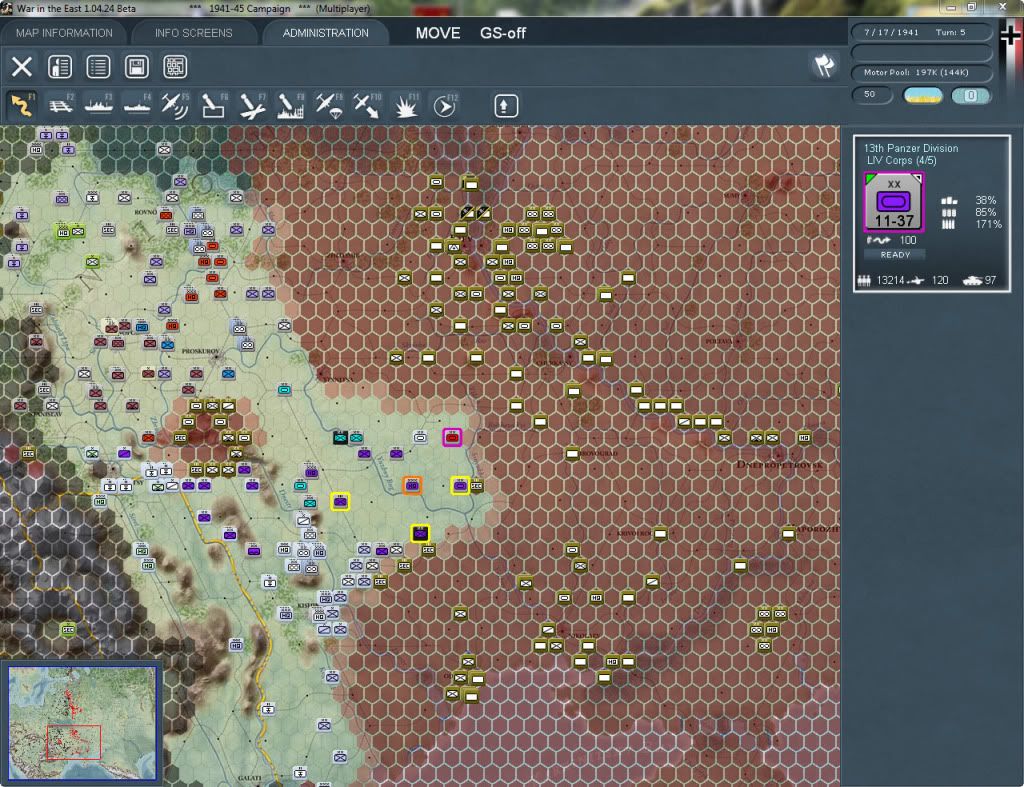Click the 120 guns count
Screen dimensions: 1024x787
(940, 280)
